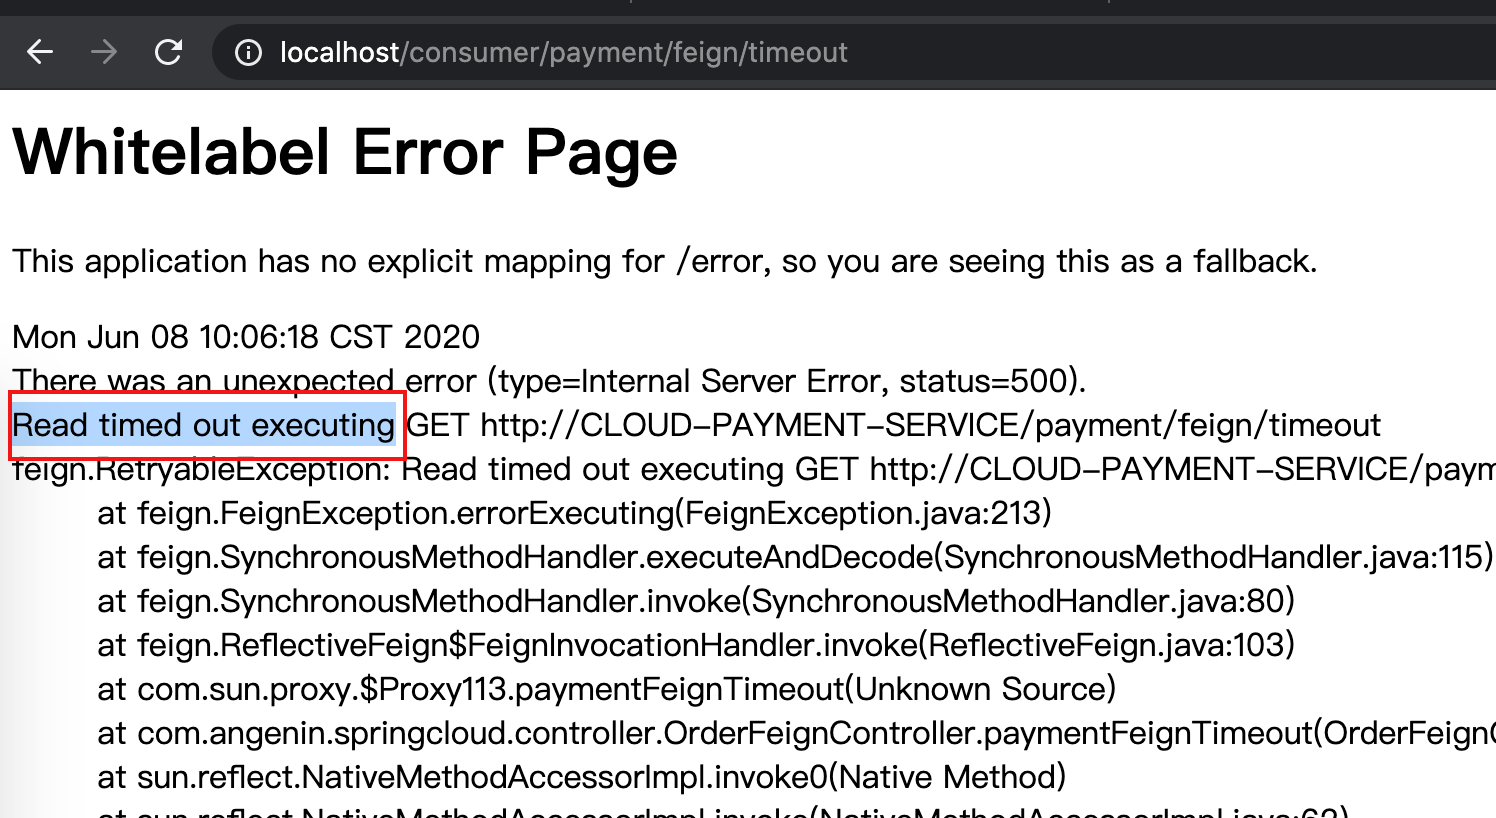Click the 'type=Internal Server Error, status=500' line
The width and height of the screenshot is (1496, 818).
(x=549, y=381)
